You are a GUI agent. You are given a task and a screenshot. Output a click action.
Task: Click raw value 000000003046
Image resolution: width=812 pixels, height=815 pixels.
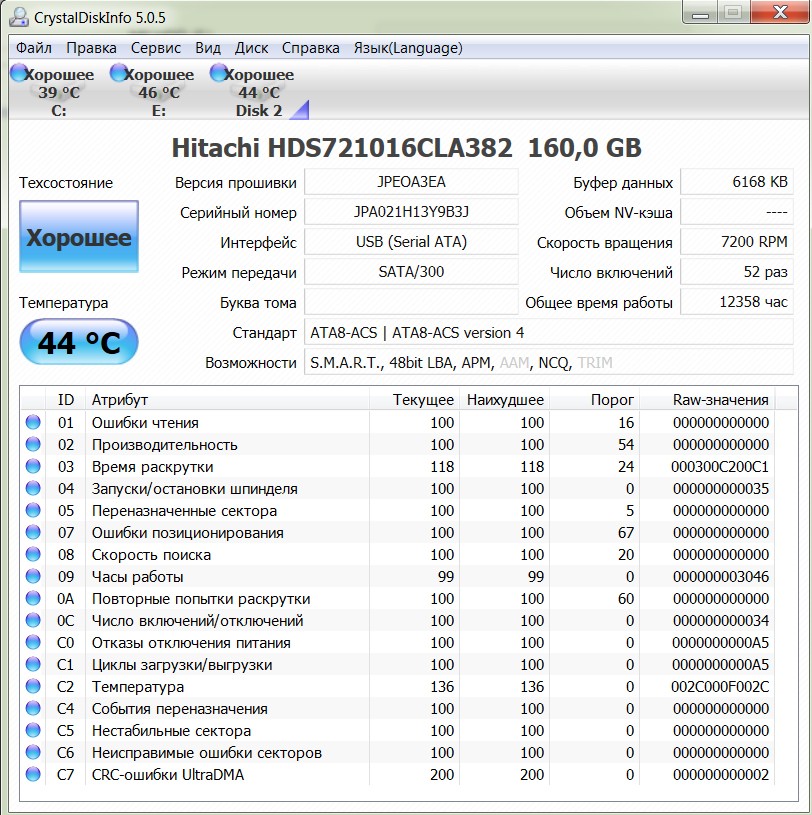721,576
